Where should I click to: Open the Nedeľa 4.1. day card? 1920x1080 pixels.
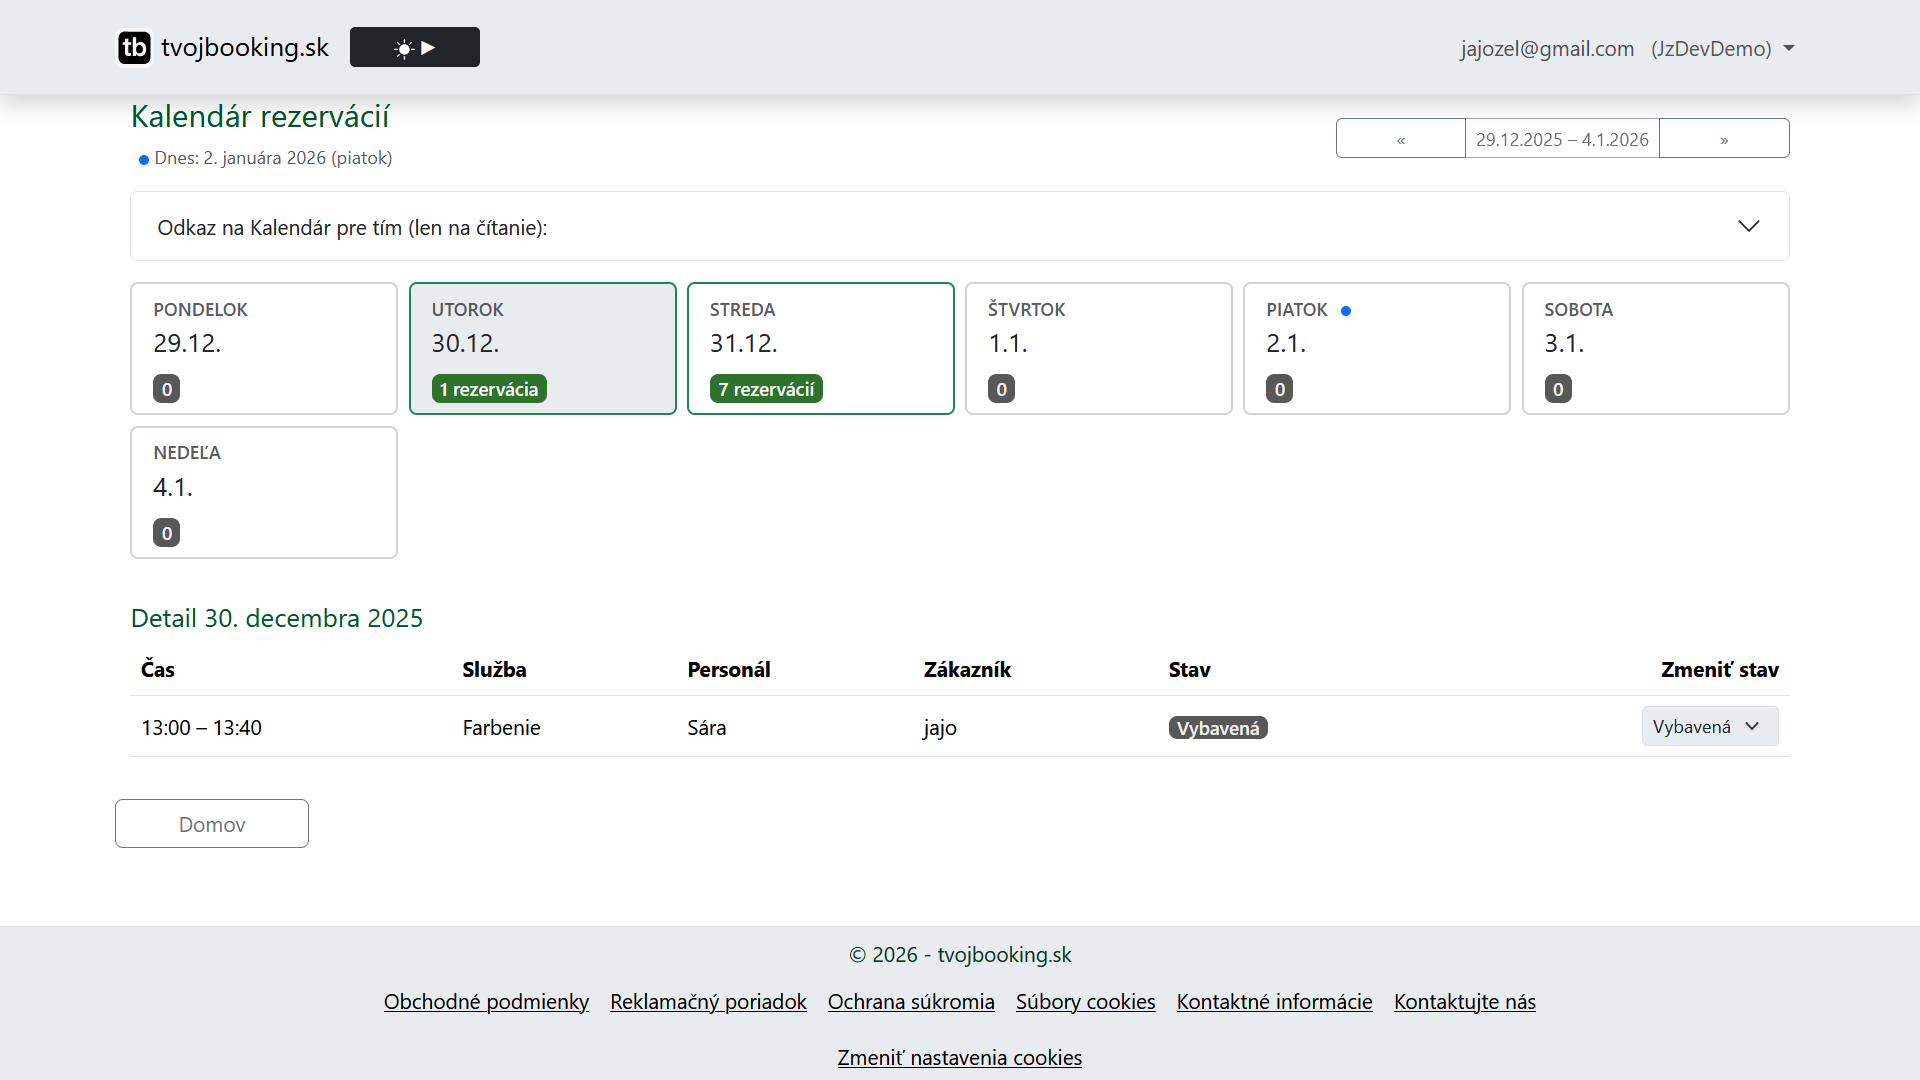[264, 491]
